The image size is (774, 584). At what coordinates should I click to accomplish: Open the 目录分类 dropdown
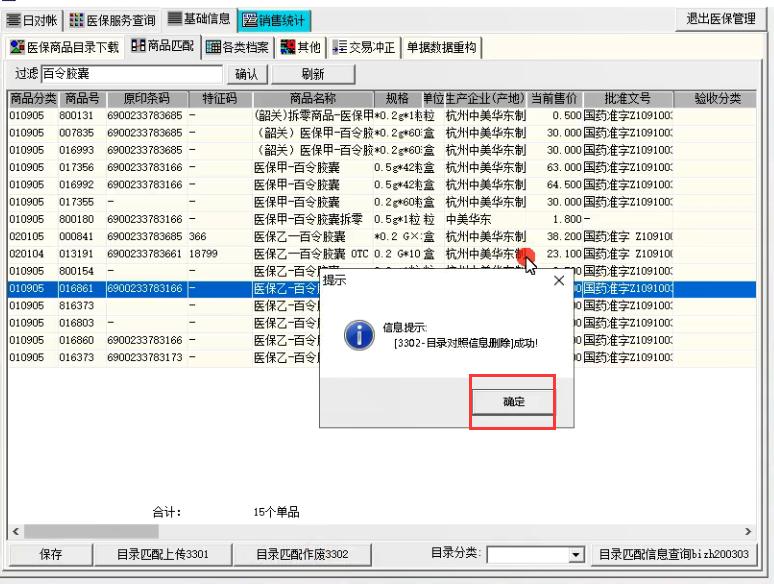(x=575, y=555)
